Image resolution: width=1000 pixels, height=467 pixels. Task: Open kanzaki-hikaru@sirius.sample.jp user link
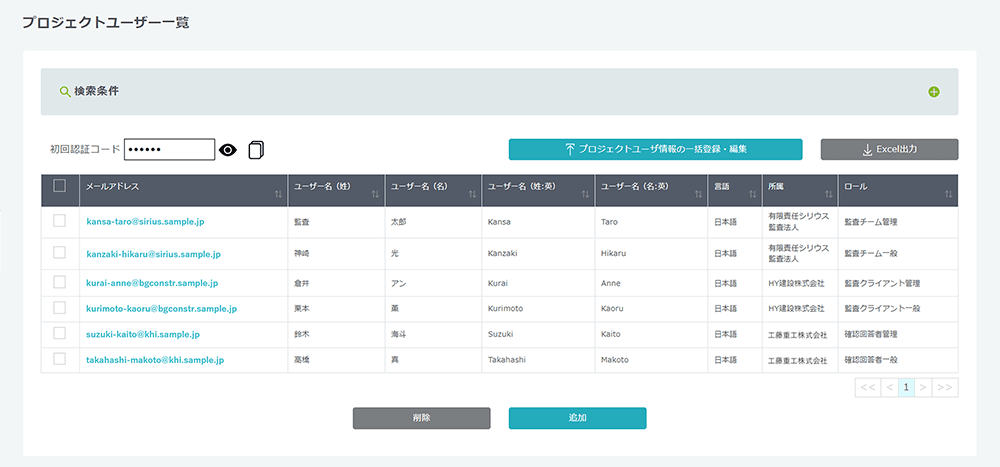click(153, 255)
